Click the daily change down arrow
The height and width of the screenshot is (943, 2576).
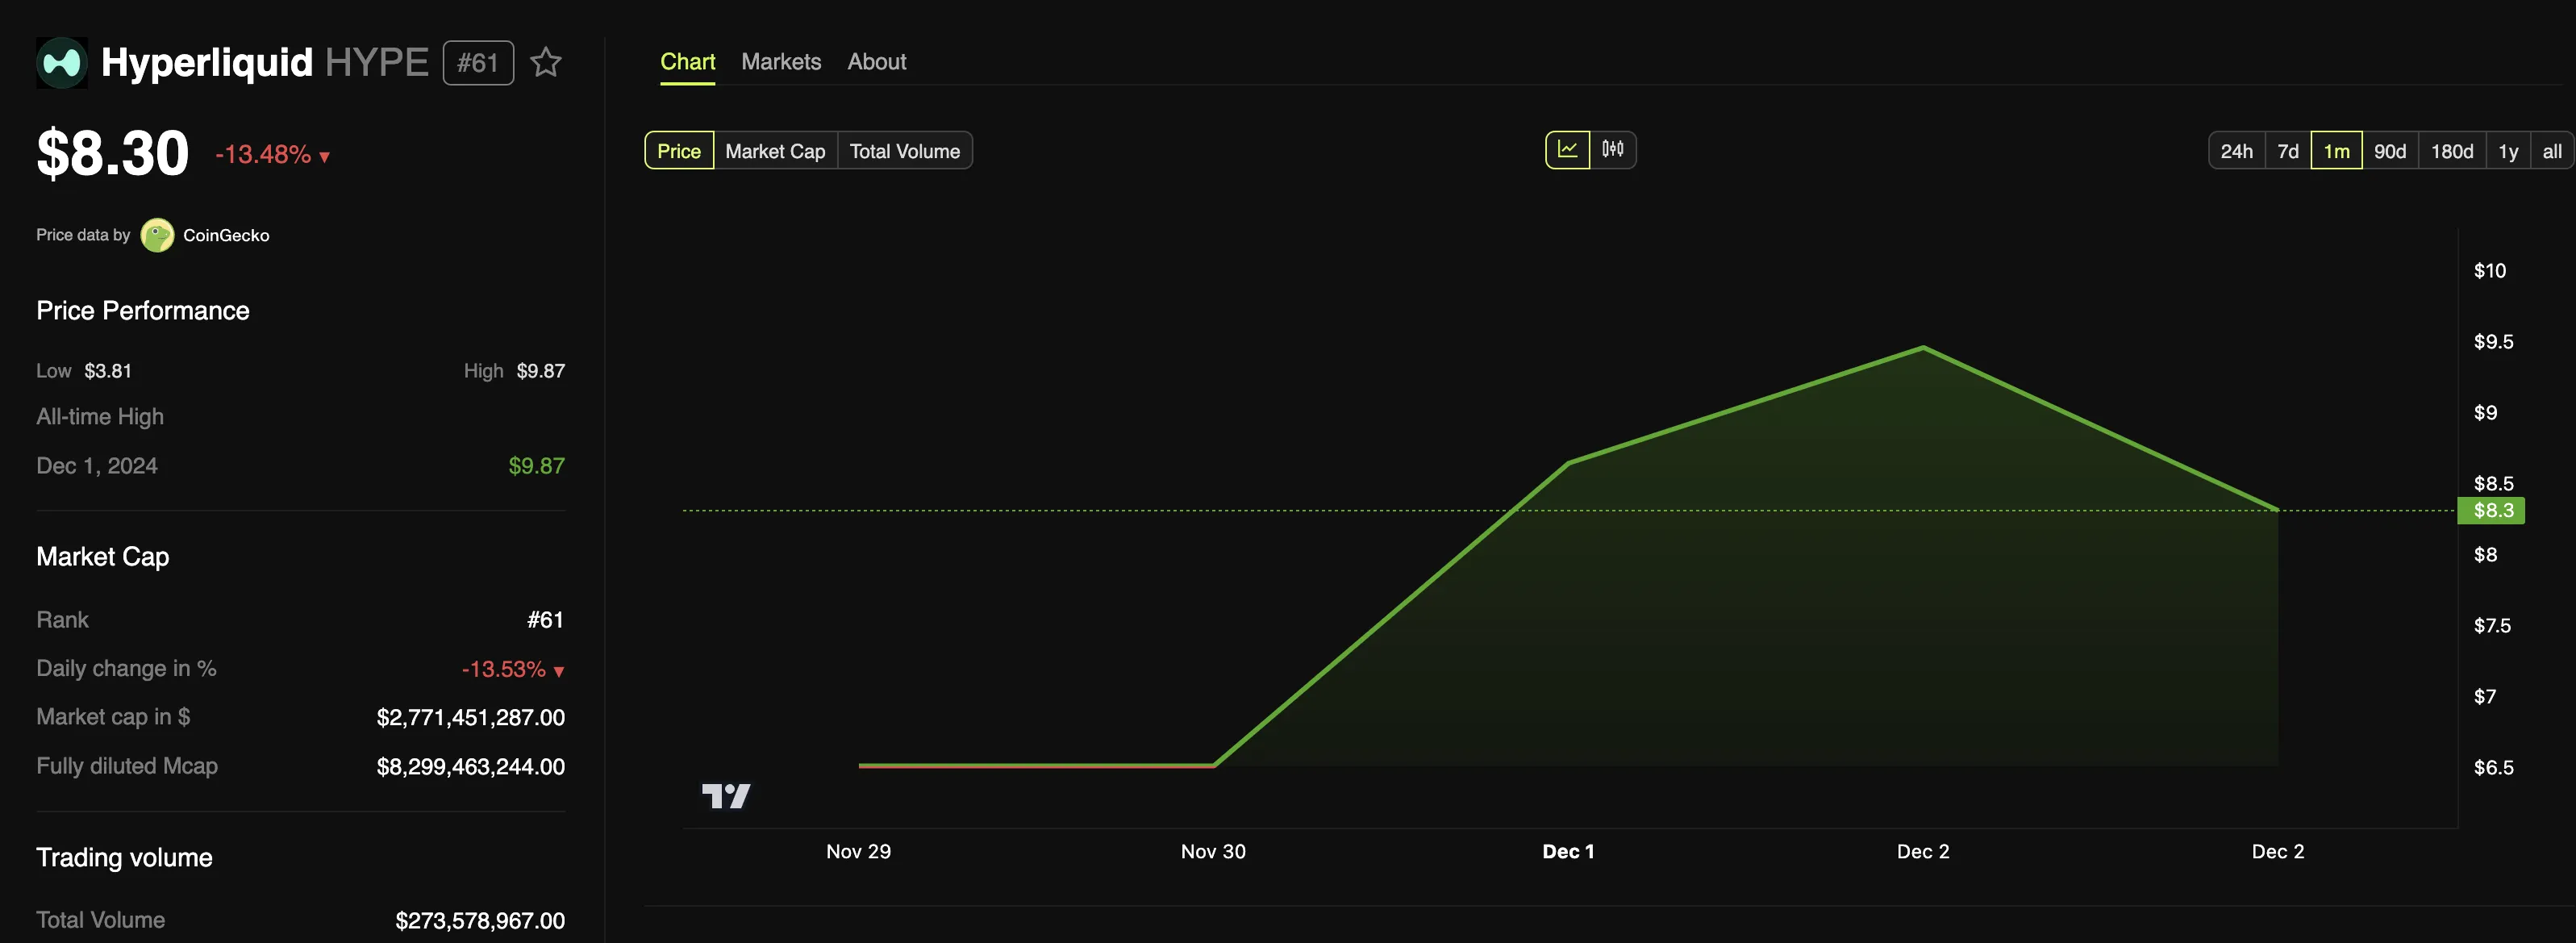(559, 671)
